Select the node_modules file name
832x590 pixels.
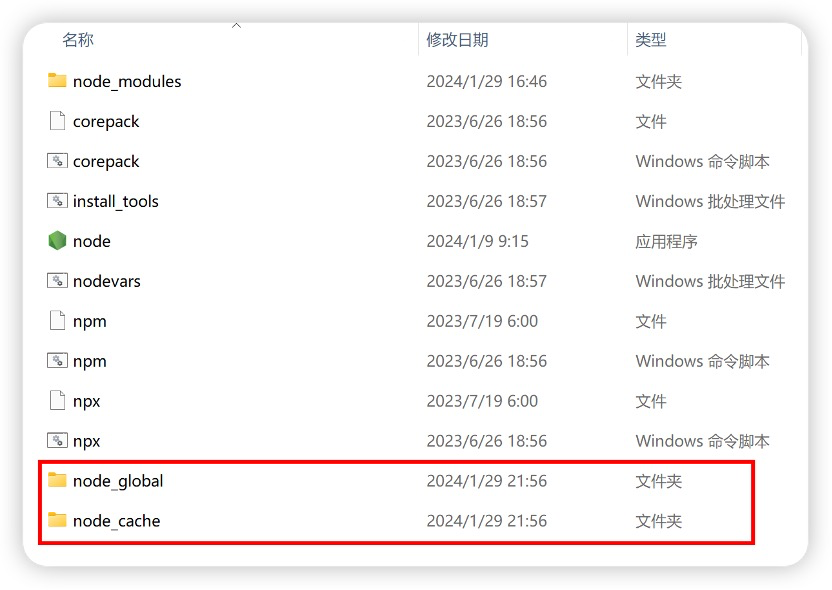(127, 82)
